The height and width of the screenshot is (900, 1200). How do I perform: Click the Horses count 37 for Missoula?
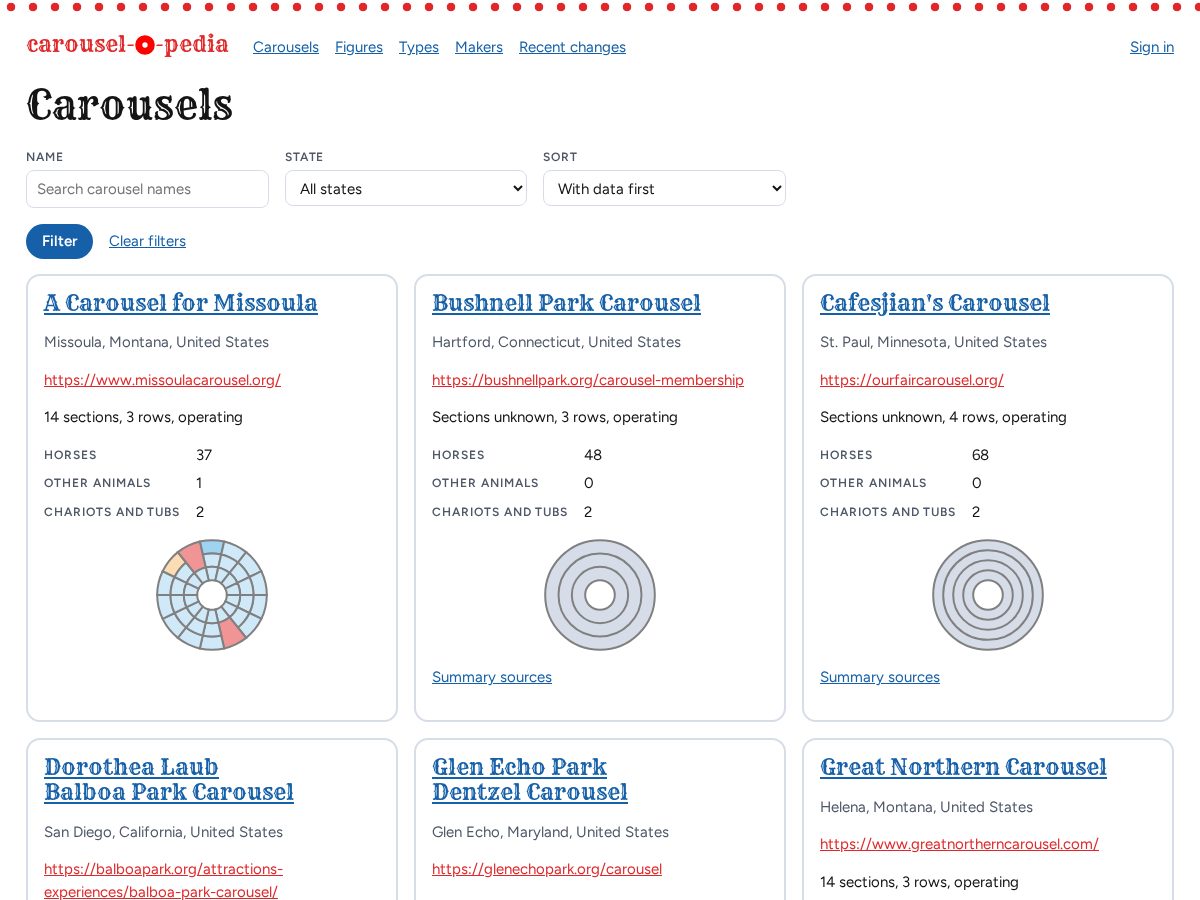[x=204, y=455]
